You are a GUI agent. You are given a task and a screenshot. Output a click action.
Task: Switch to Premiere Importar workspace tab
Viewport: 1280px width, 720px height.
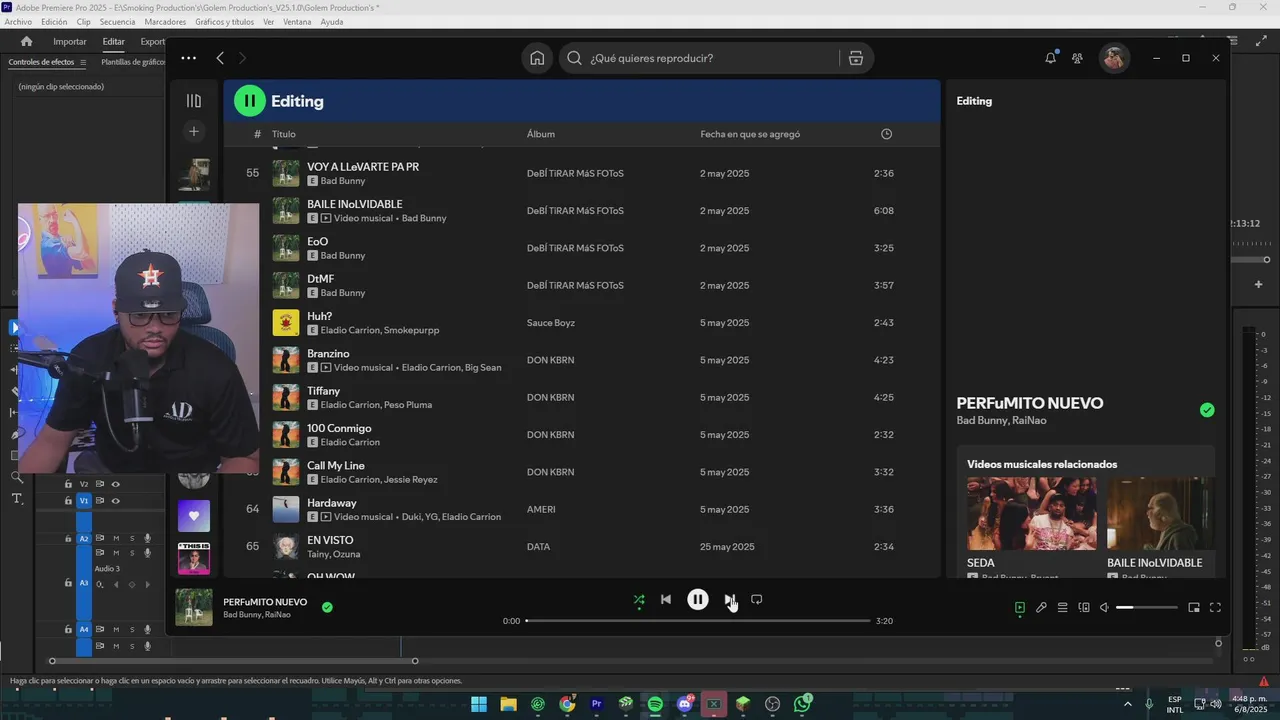70,42
